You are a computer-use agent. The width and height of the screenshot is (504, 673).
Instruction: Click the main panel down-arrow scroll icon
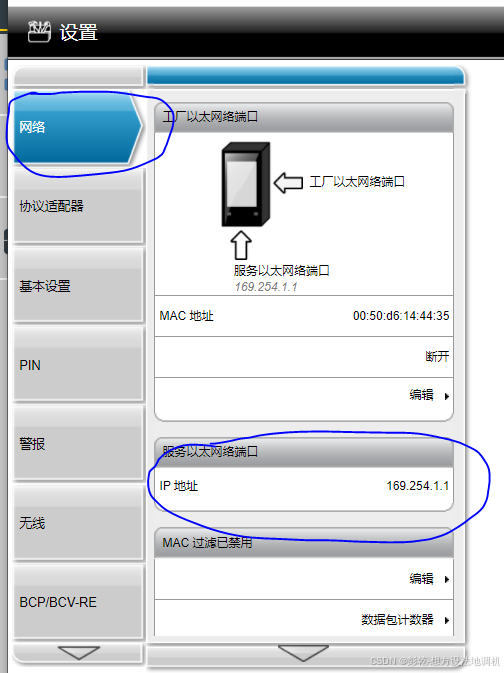click(x=303, y=653)
